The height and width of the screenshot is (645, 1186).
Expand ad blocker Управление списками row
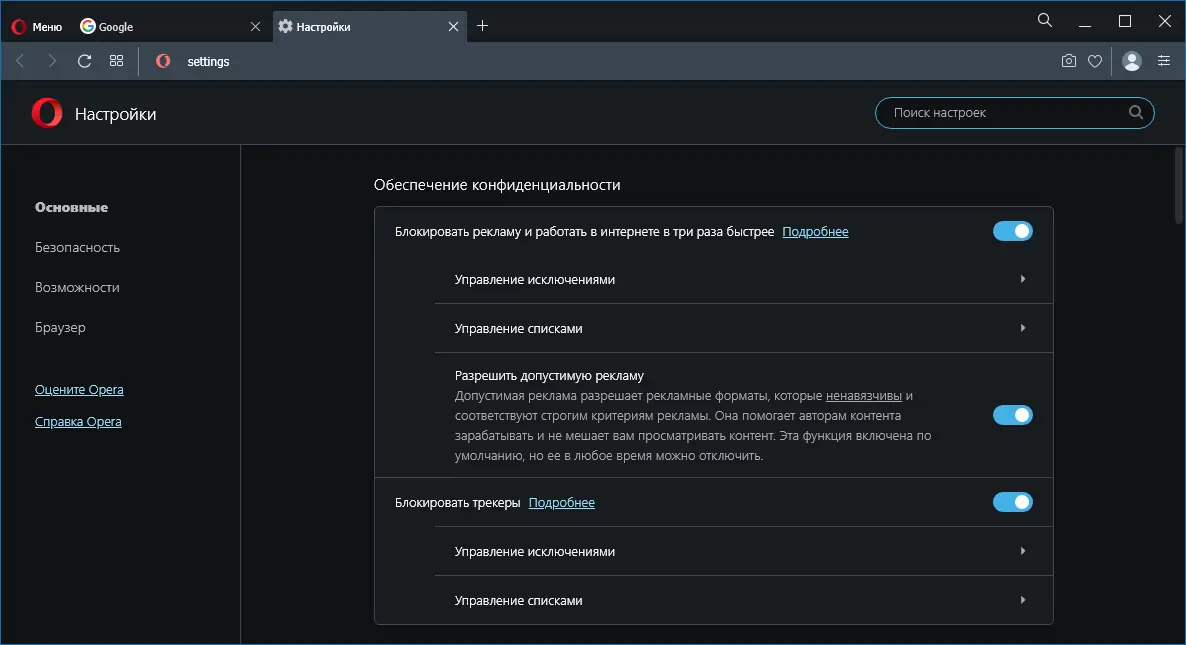[743, 328]
